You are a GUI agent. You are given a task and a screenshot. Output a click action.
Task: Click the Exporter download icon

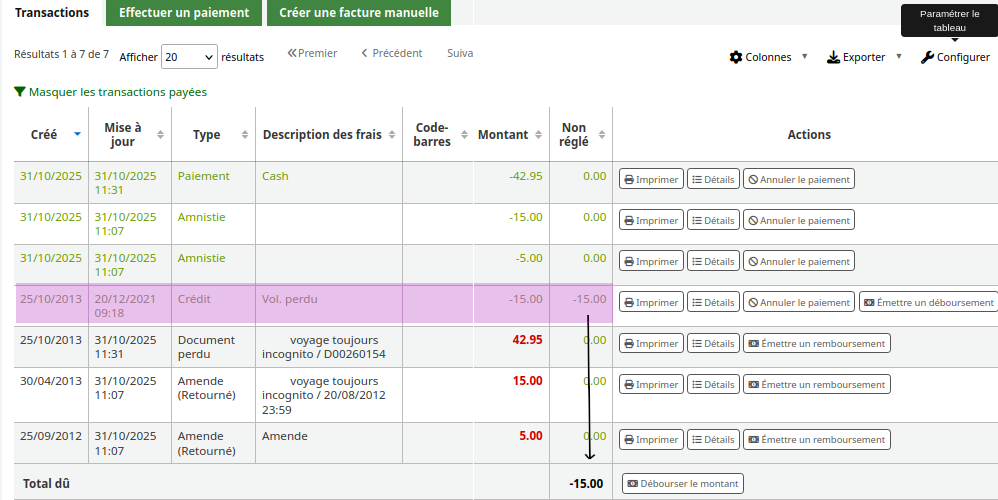833,57
